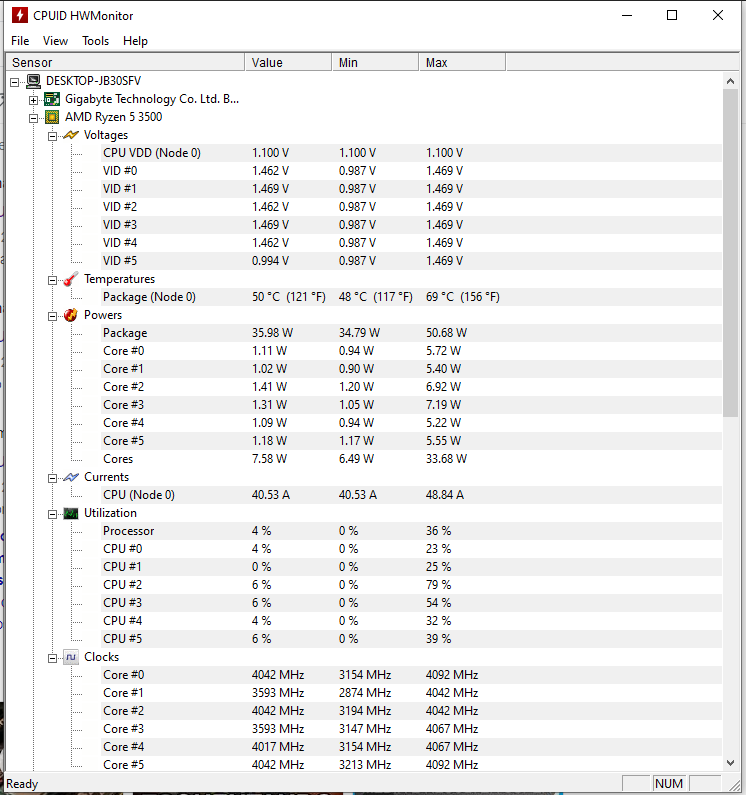Viewport: 746px width, 795px height.
Task: Open the Help menu
Action: pos(135,41)
